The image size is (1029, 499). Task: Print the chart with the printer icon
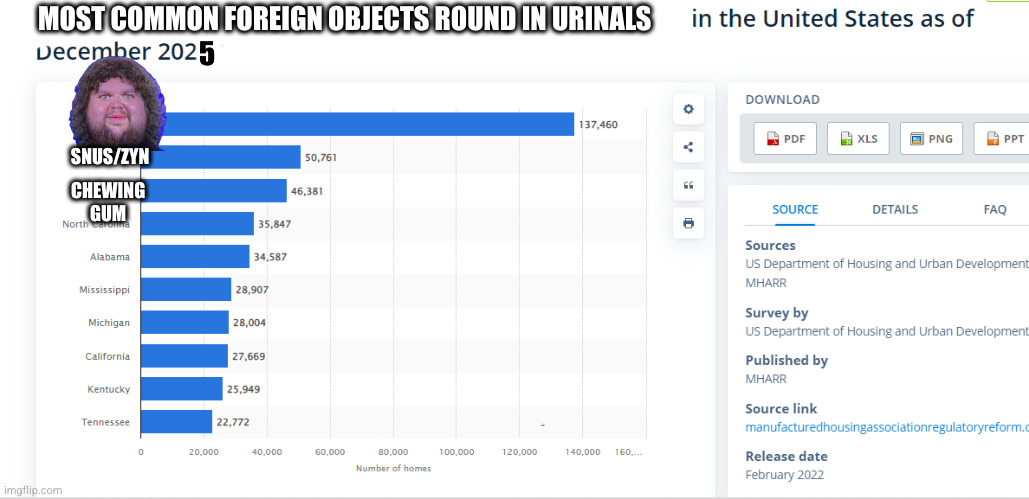click(x=688, y=223)
